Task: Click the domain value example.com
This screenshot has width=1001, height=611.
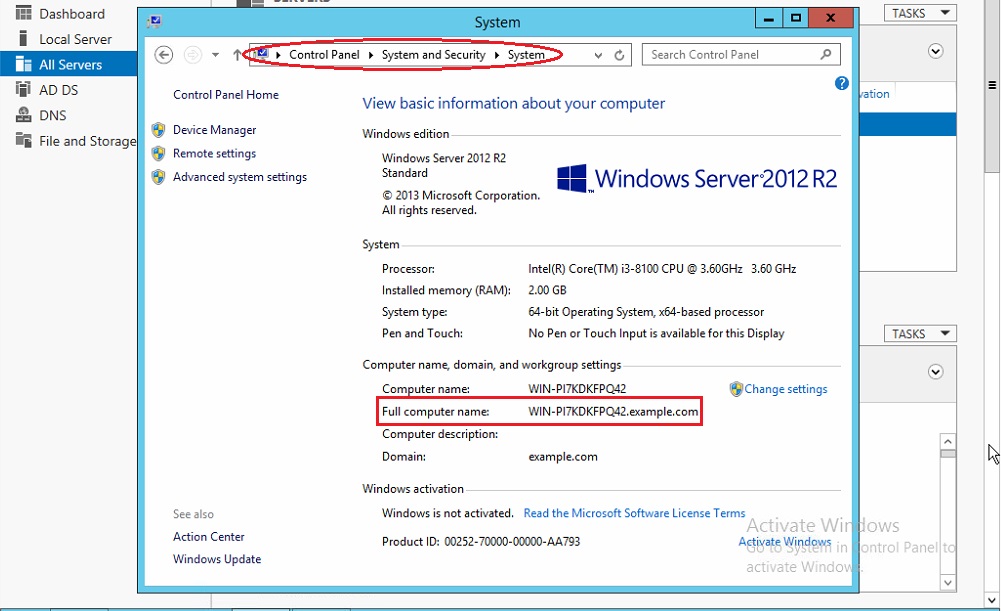Action: [x=563, y=457]
